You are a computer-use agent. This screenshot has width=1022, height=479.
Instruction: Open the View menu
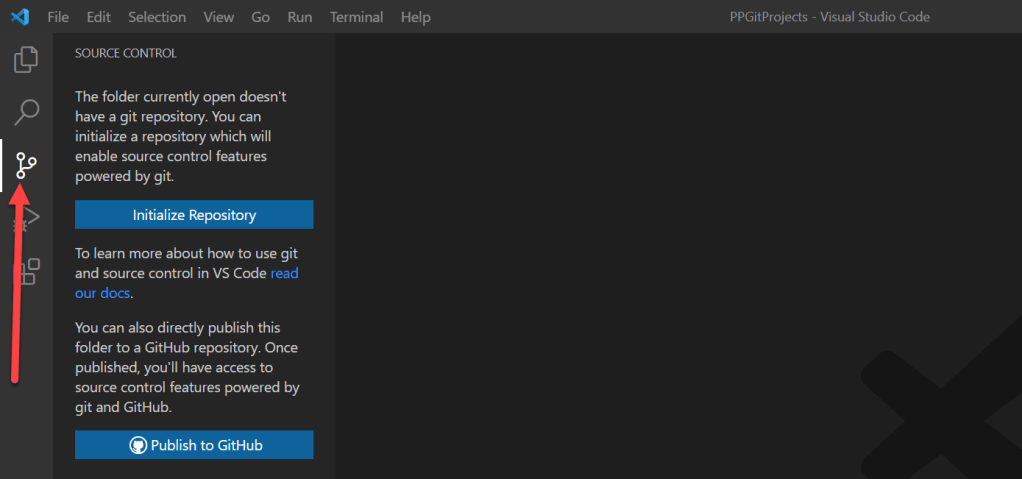[x=218, y=17]
